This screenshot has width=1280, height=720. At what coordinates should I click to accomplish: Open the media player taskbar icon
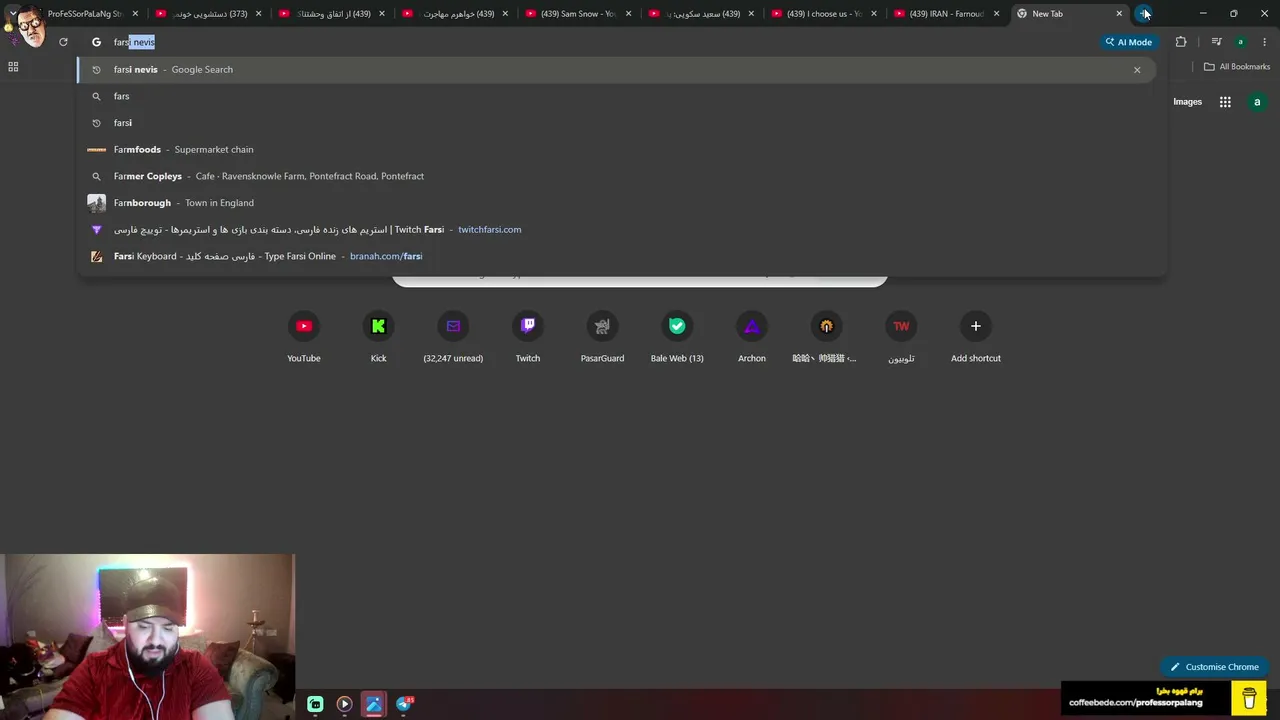tap(344, 704)
